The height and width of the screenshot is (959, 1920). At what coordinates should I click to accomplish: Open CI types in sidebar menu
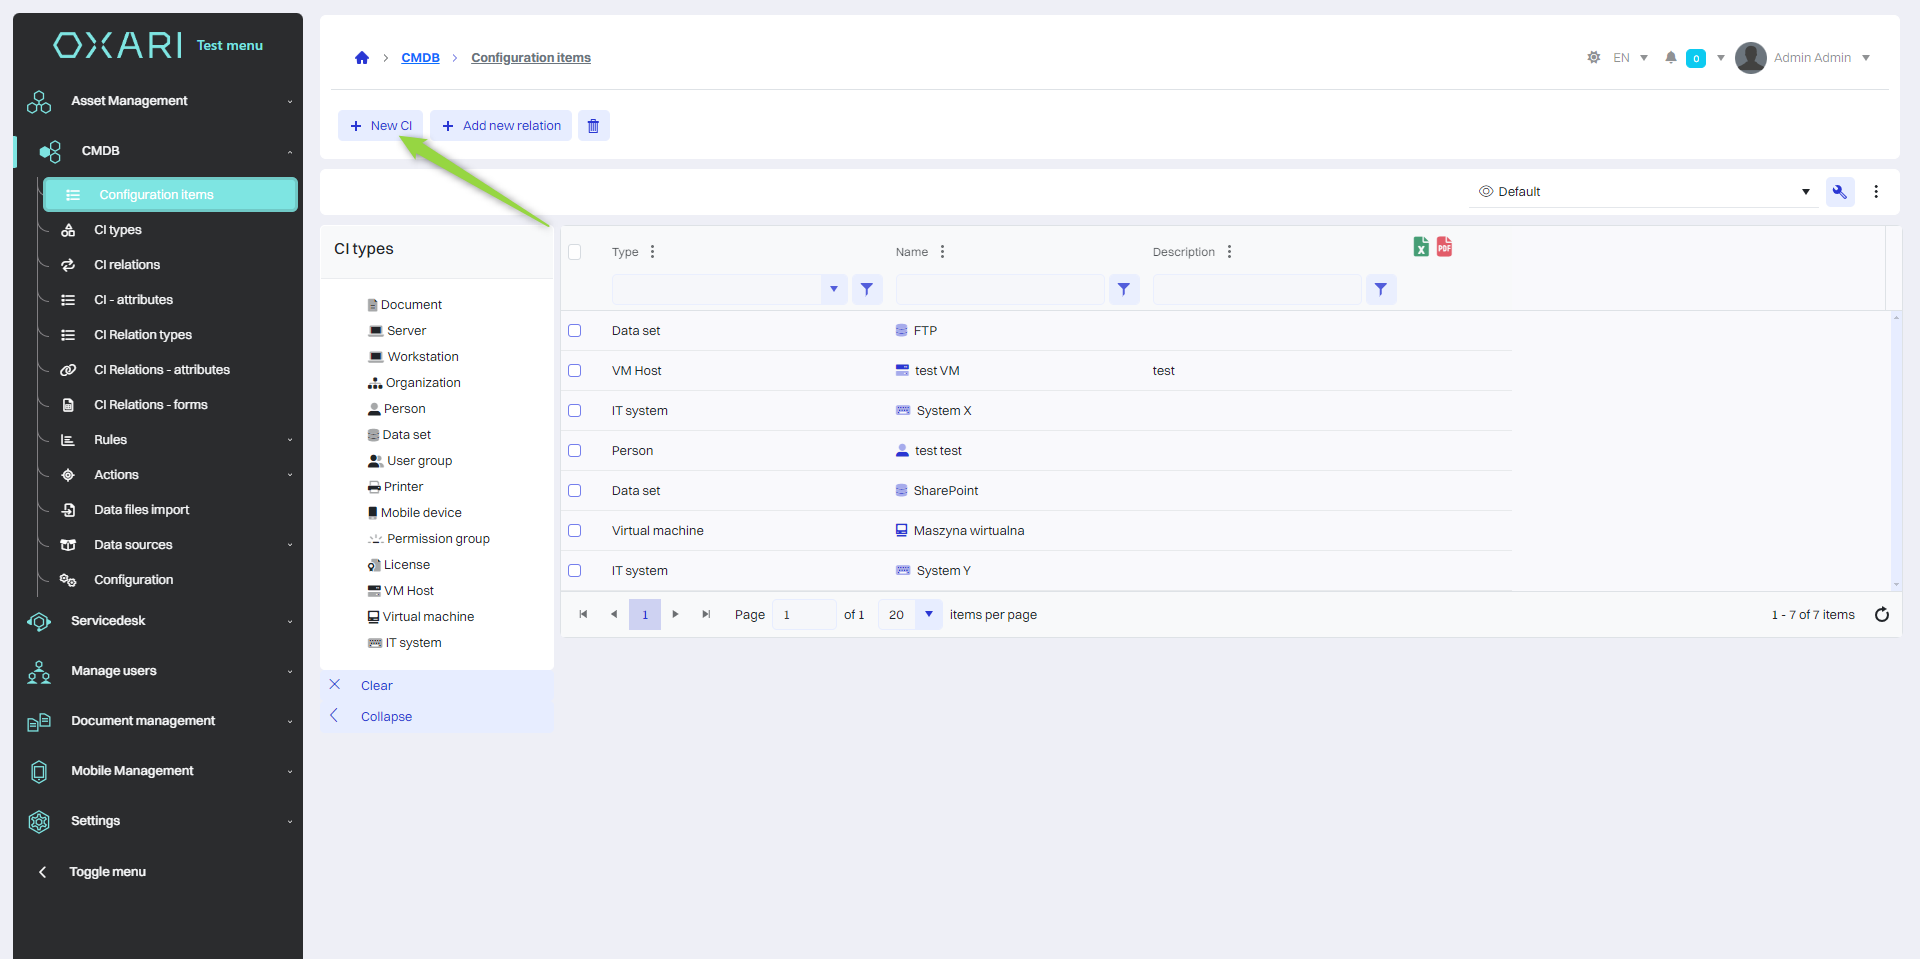click(118, 230)
